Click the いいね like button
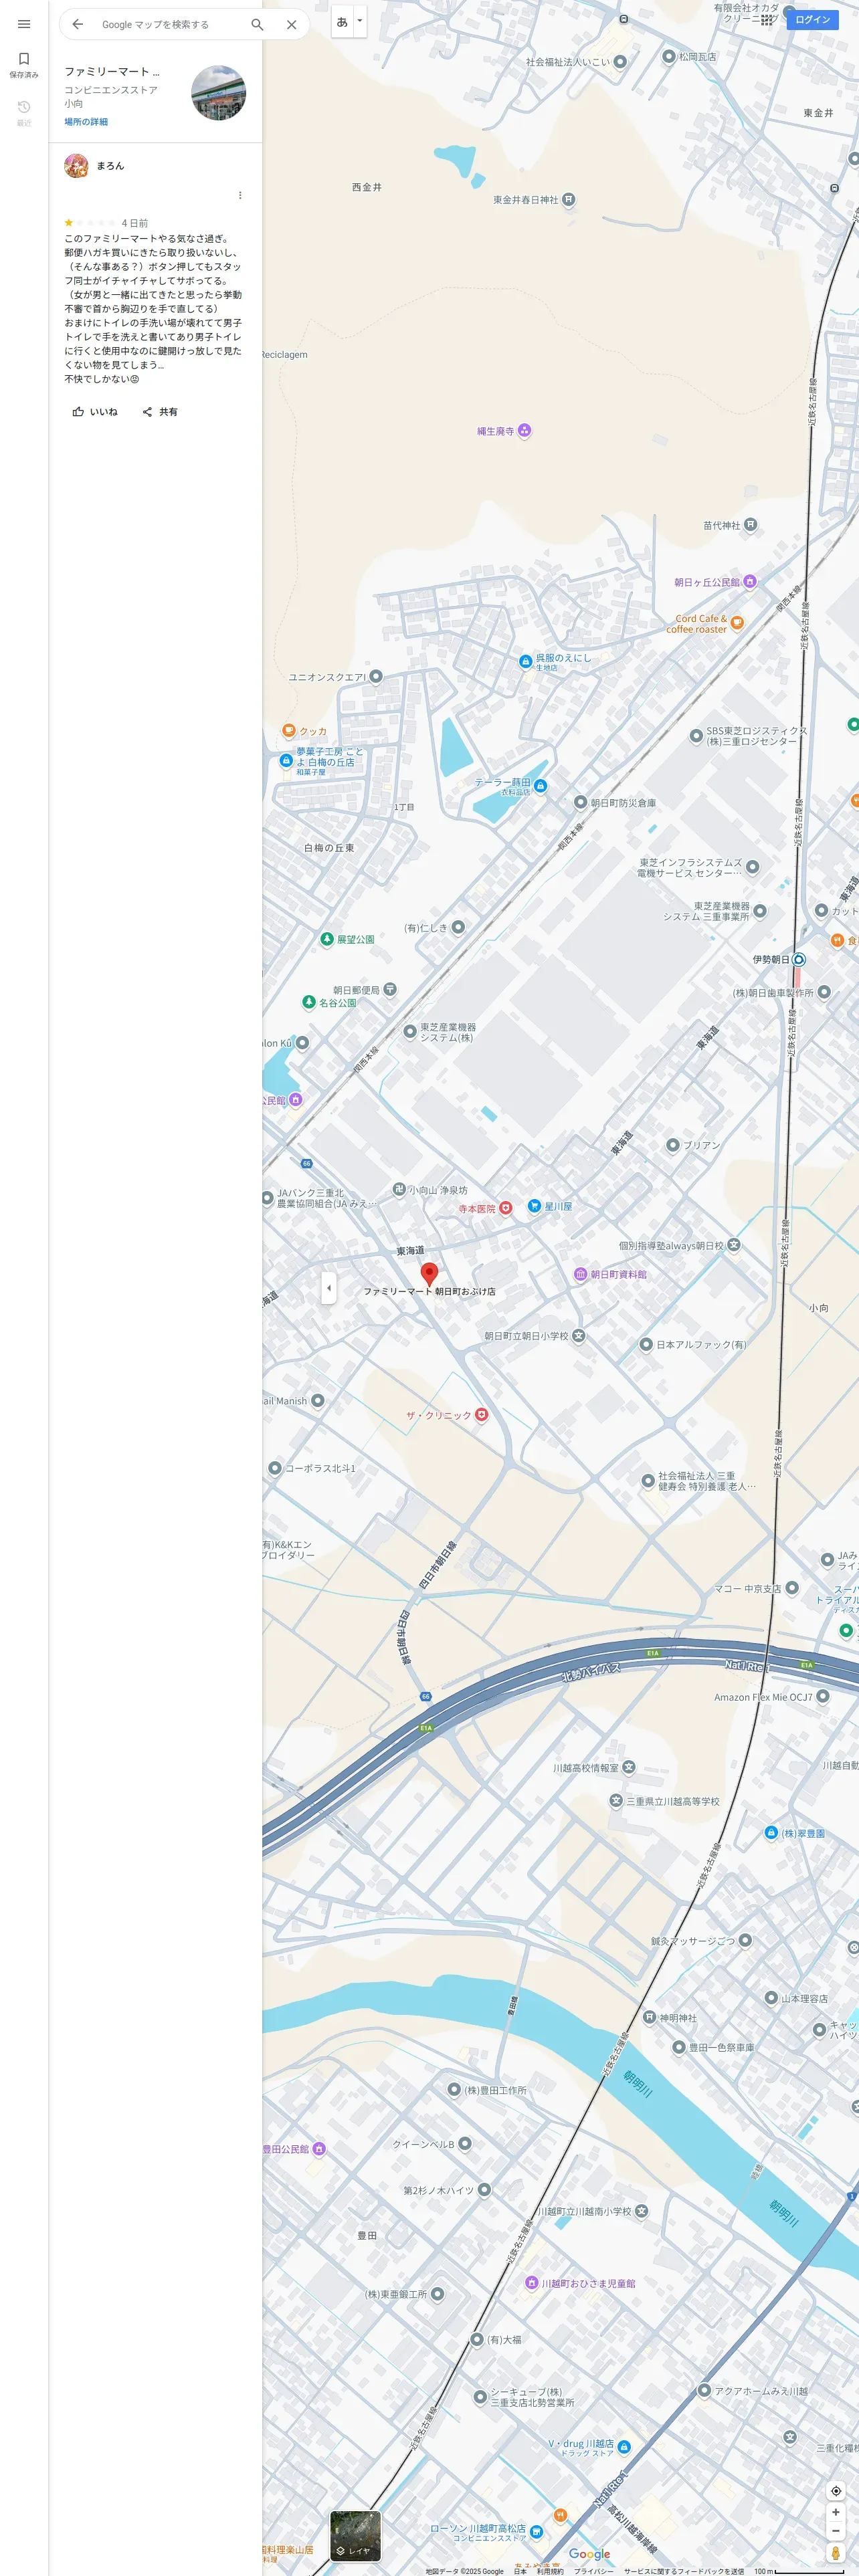Screen dimensions: 859x2576 [x=95, y=412]
